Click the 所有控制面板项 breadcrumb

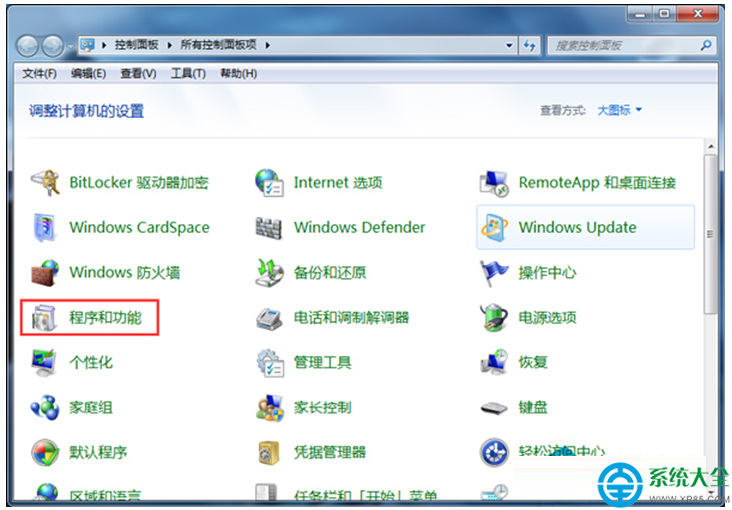[218, 45]
